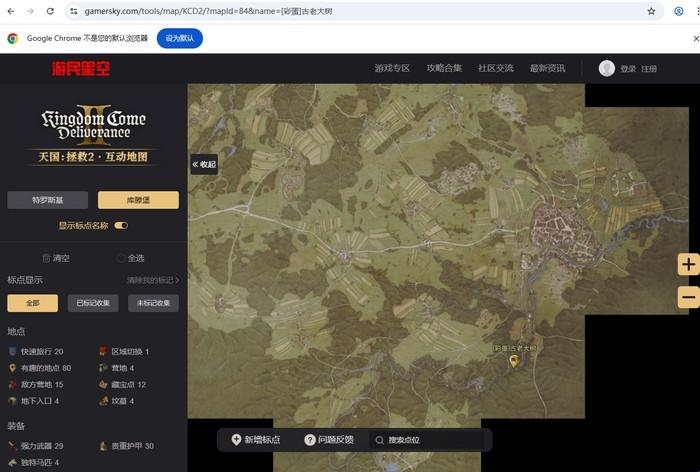
Task: Switch to the 特罗斯基 map tab
Action: click(x=47, y=200)
